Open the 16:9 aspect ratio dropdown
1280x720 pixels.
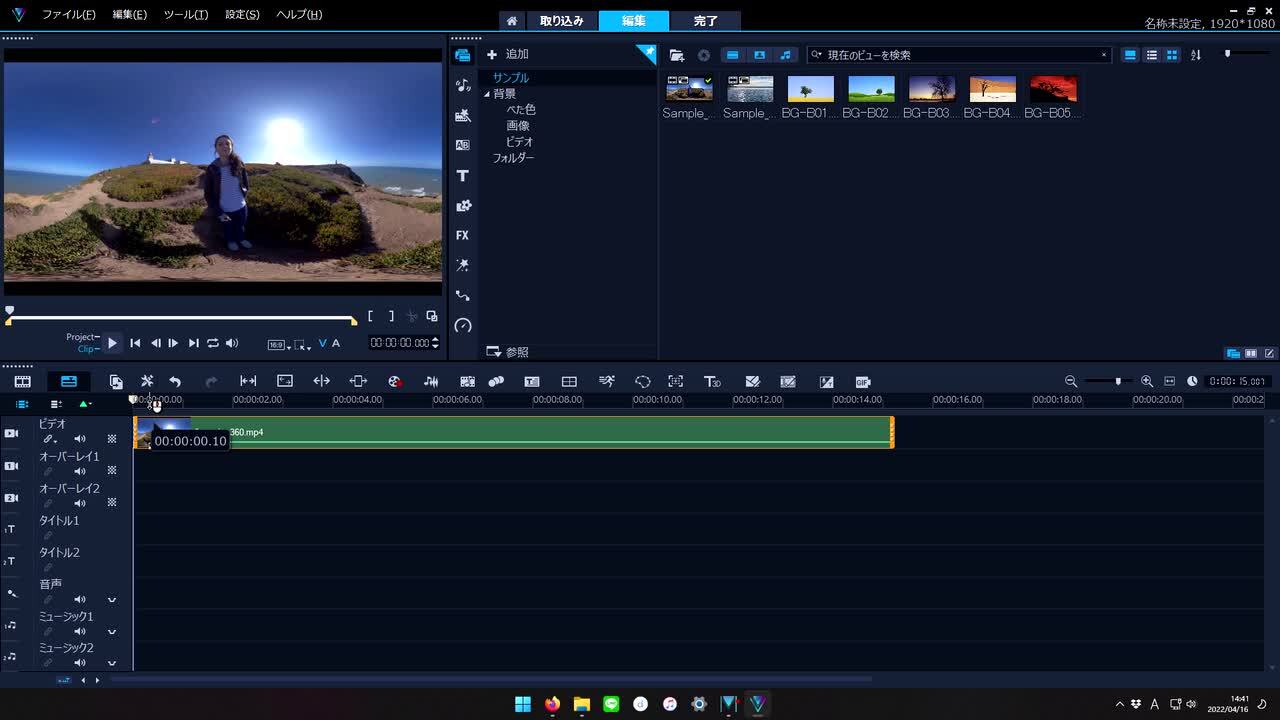pyautogui.click(x=279, y=344)
